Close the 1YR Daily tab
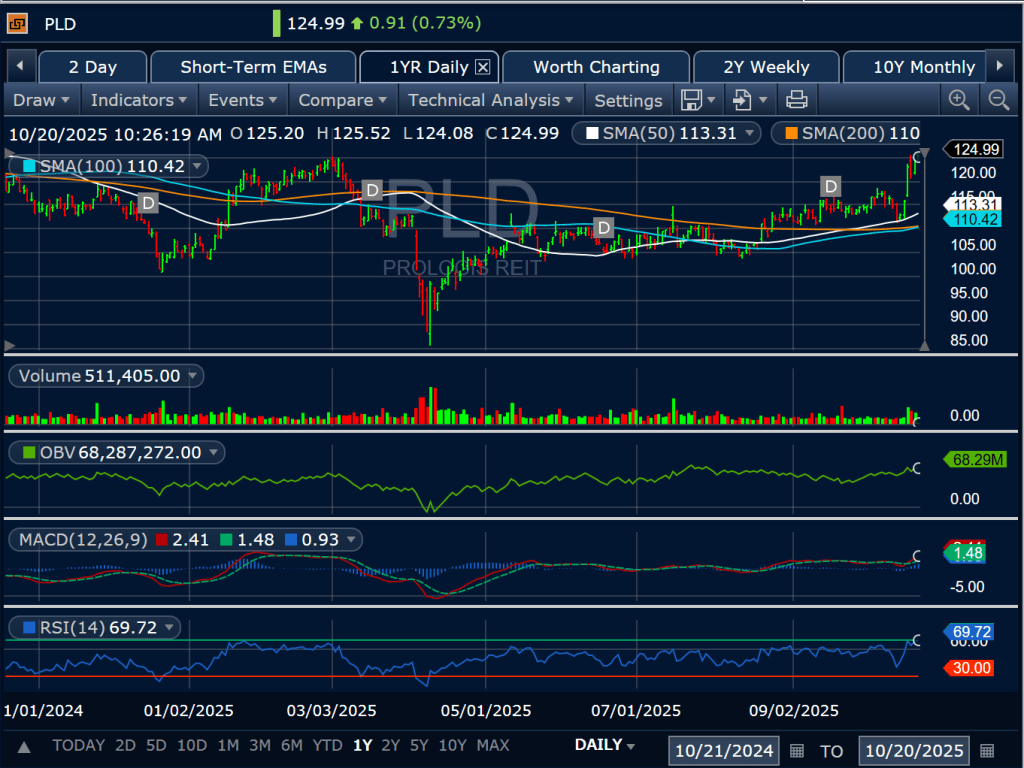 click(483, 67)
